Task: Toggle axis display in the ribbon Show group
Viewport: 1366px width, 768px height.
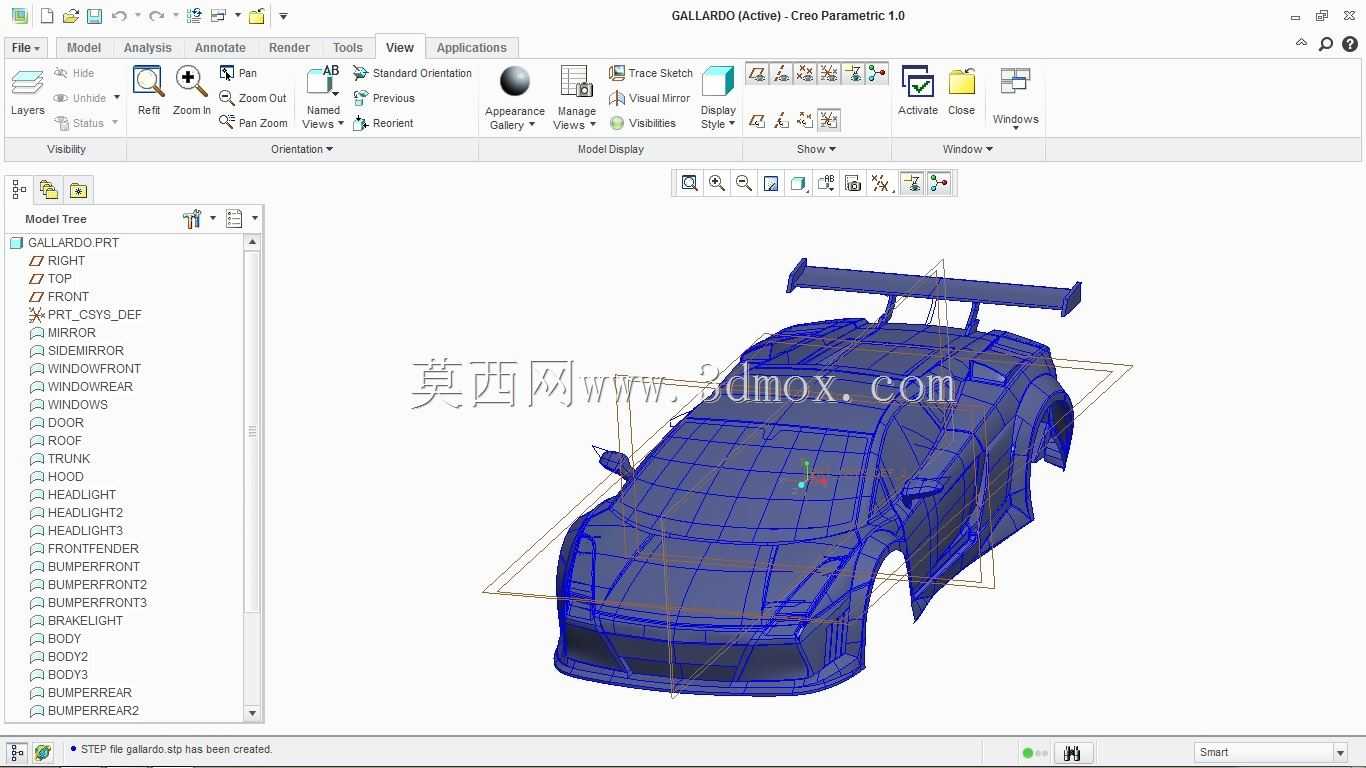Action: 781,73
